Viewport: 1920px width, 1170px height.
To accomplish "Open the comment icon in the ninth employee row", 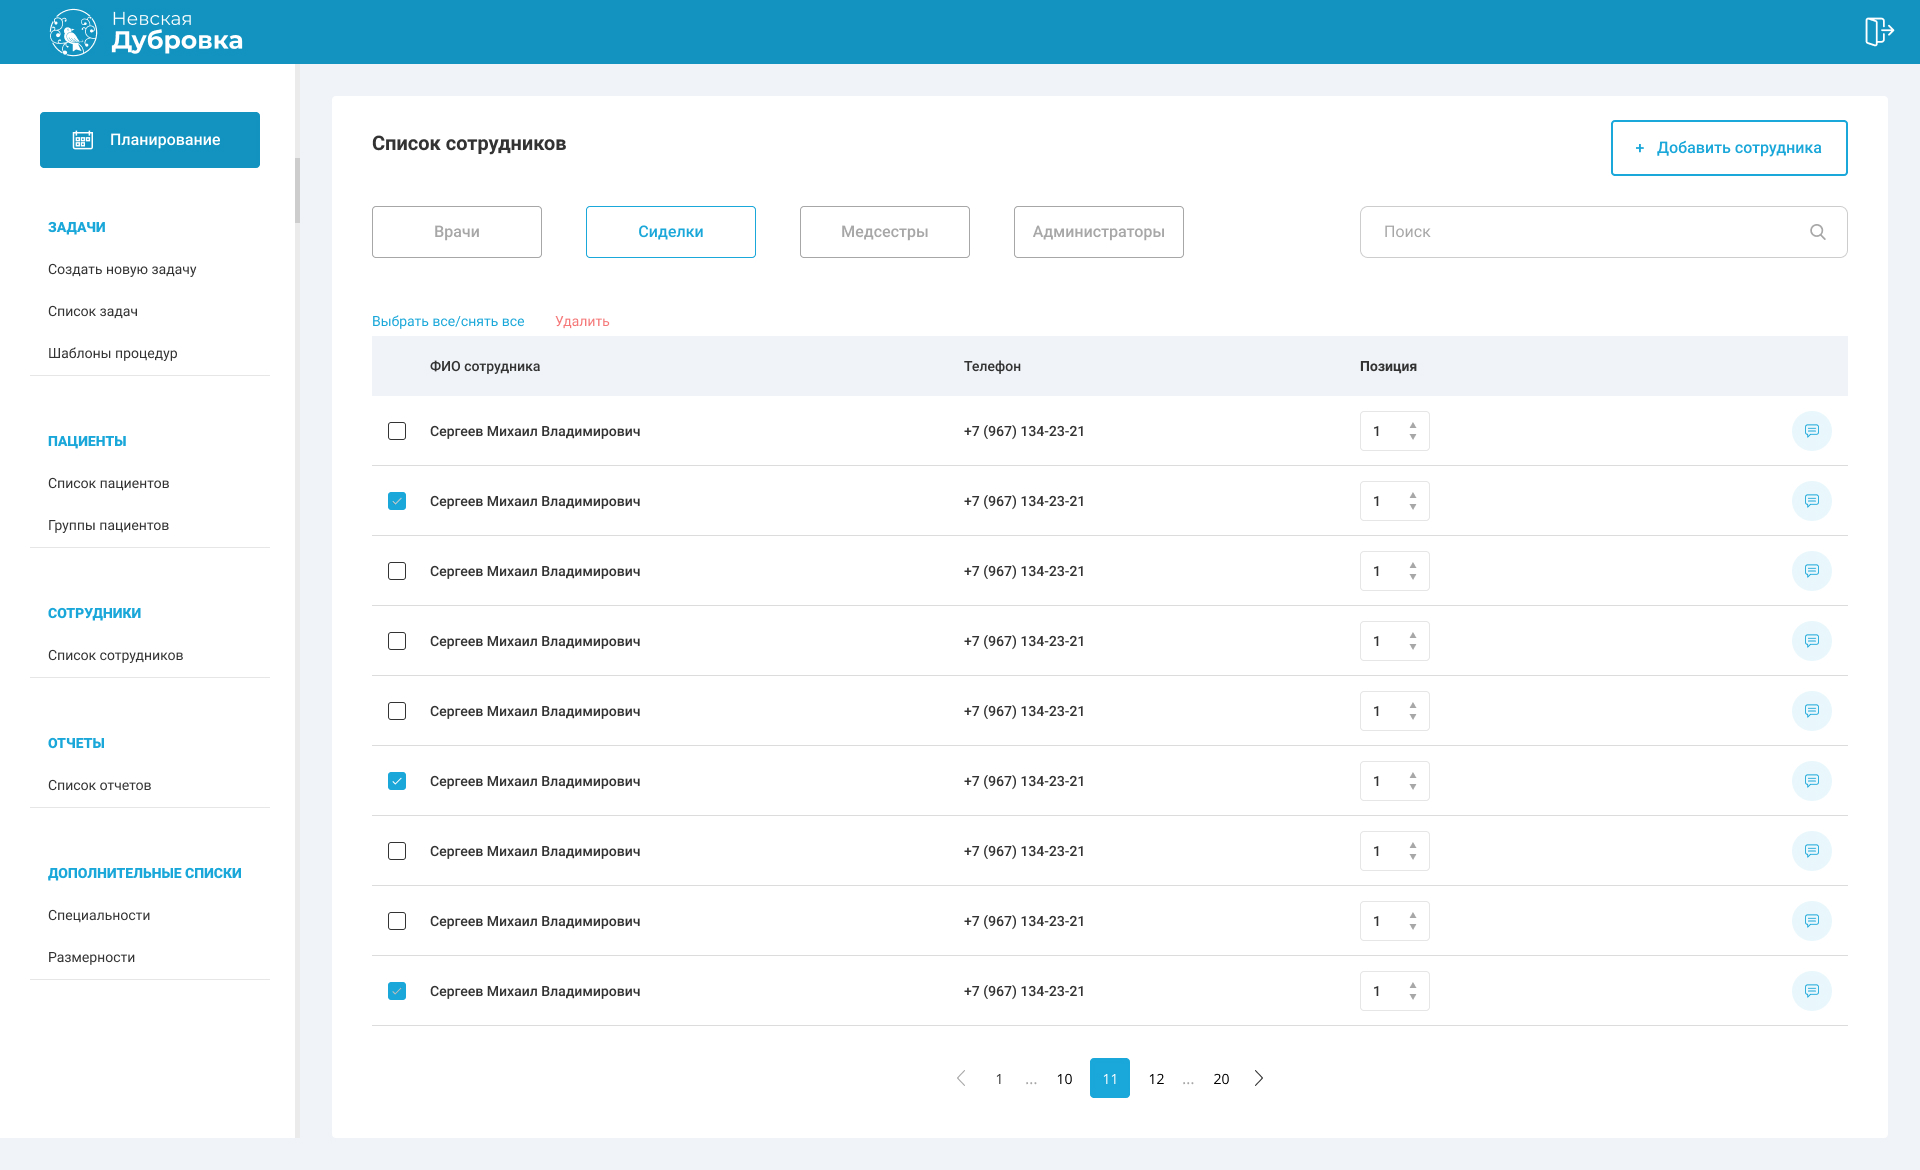I will [x=1812, y=991].
